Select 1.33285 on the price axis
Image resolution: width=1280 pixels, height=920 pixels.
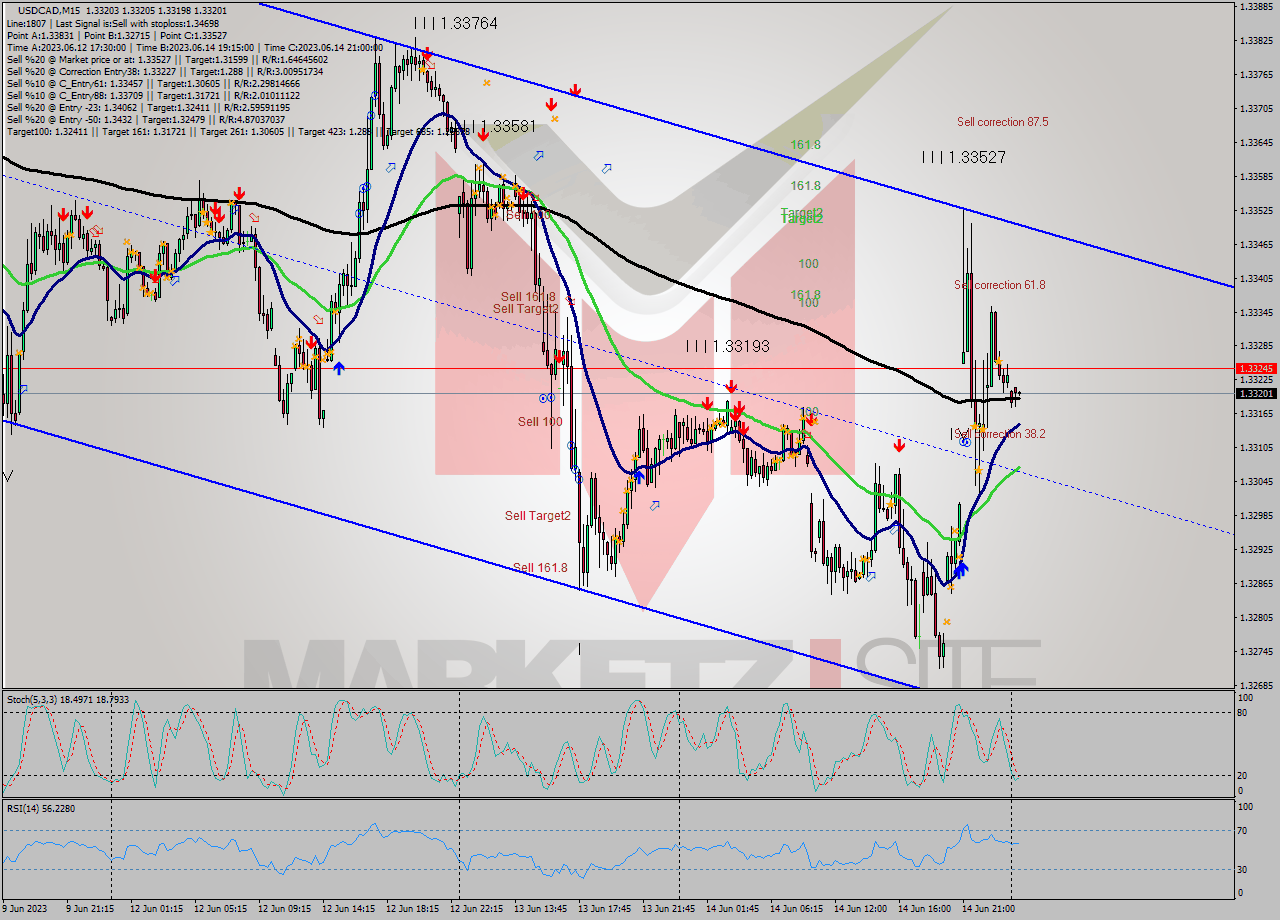[1255, 347]
